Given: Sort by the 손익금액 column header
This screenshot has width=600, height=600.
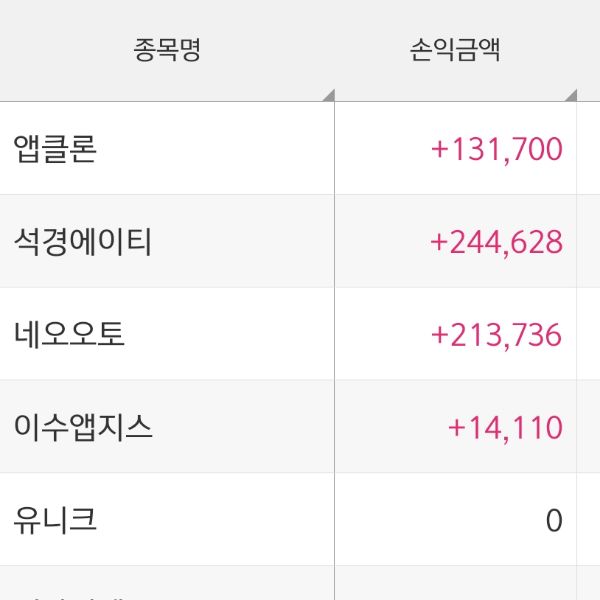Looking at the screenshot, I should (x=455, y=50).
